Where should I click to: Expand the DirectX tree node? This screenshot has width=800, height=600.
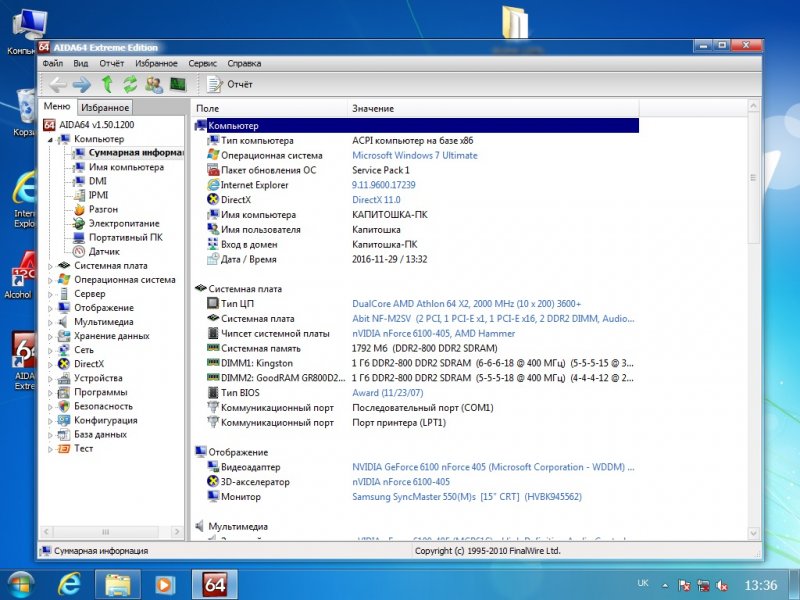point(51,364)
